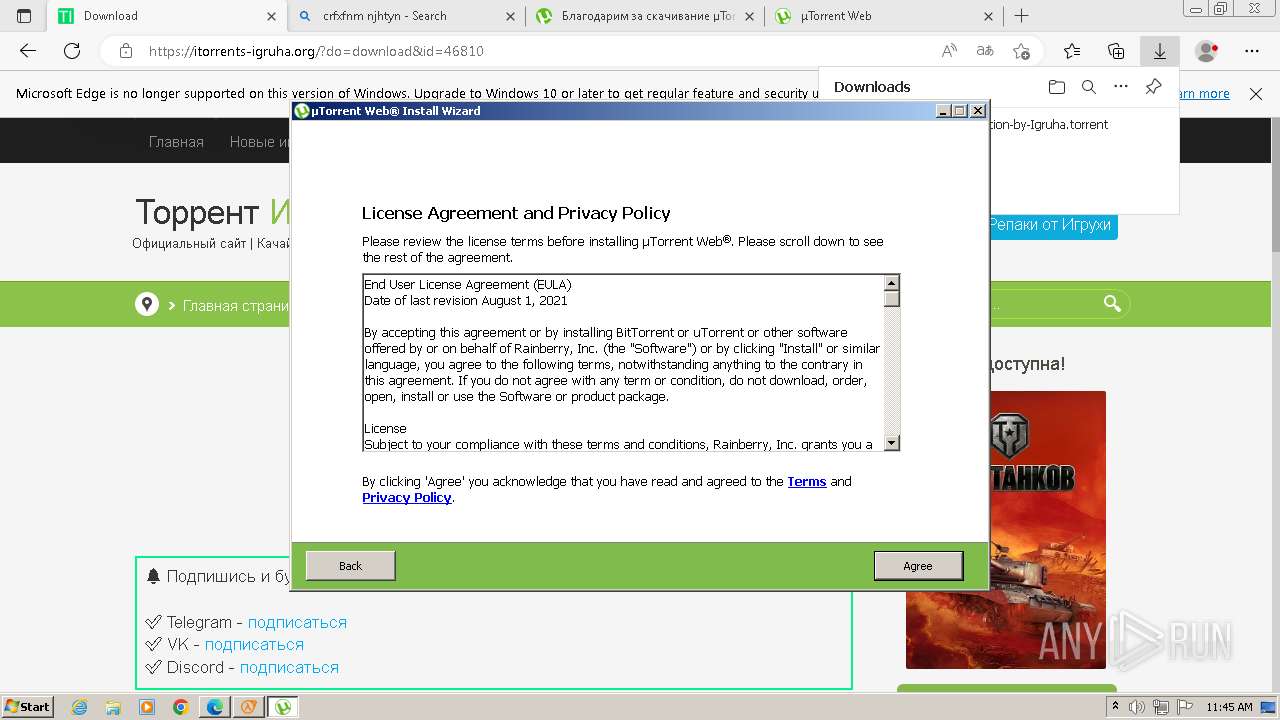Refresh the current page
1280x720 pixels.
point(72,51)
